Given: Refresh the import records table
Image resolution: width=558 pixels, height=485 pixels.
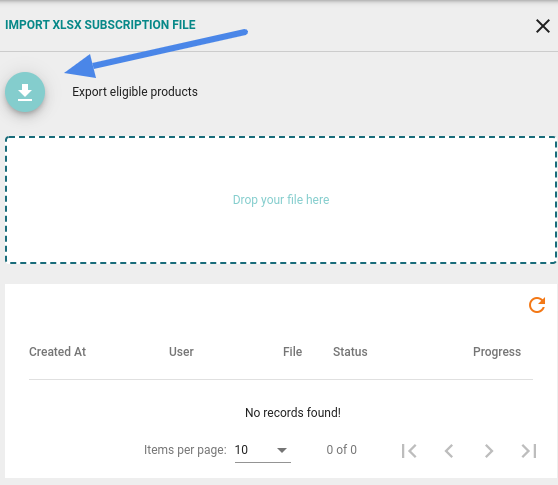Looking at the screenshot, I should point(537,305).
